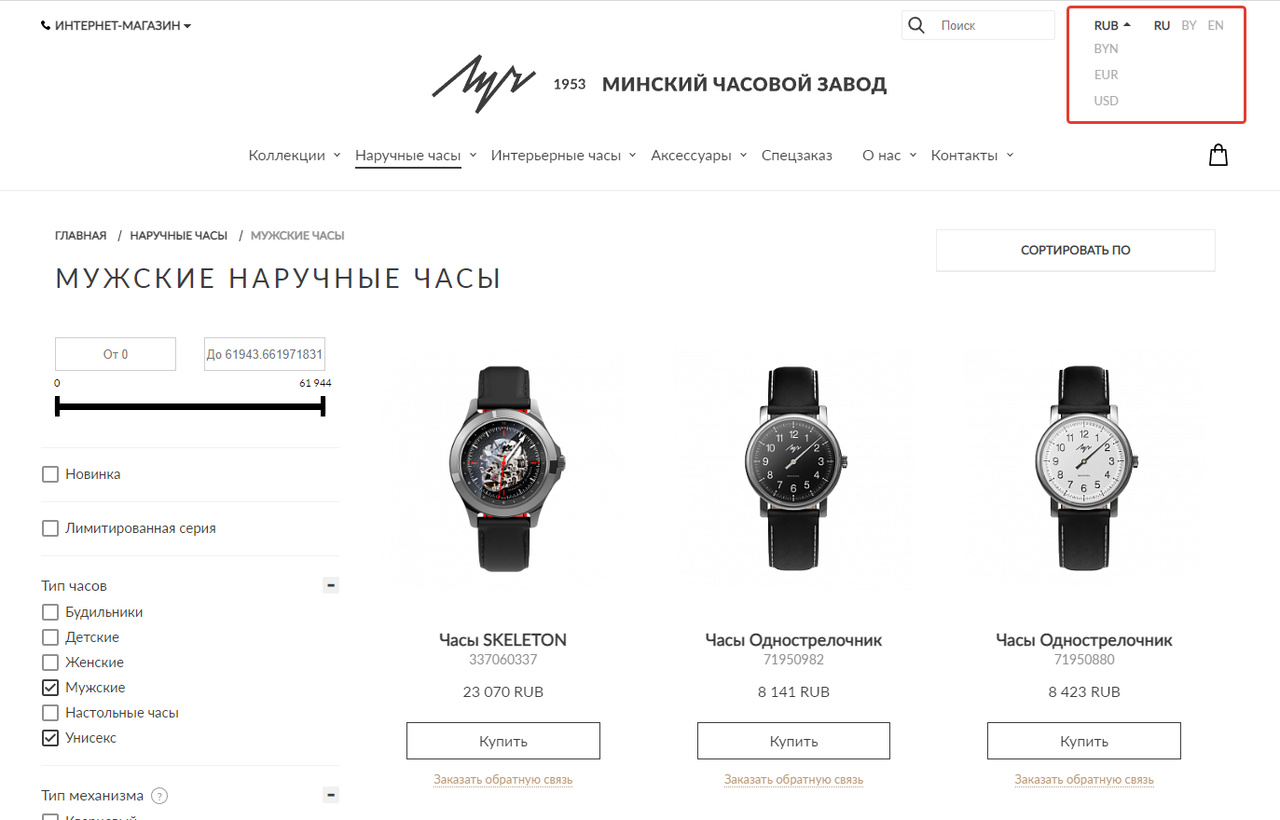Open the Спецзаказ menu item

click(x=797, y=155)
